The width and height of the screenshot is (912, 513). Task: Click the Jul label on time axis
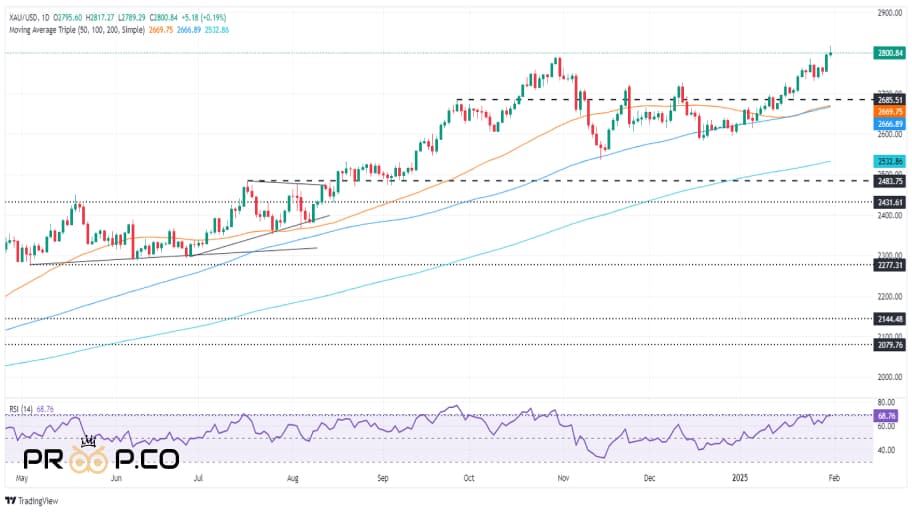point(198,478)
